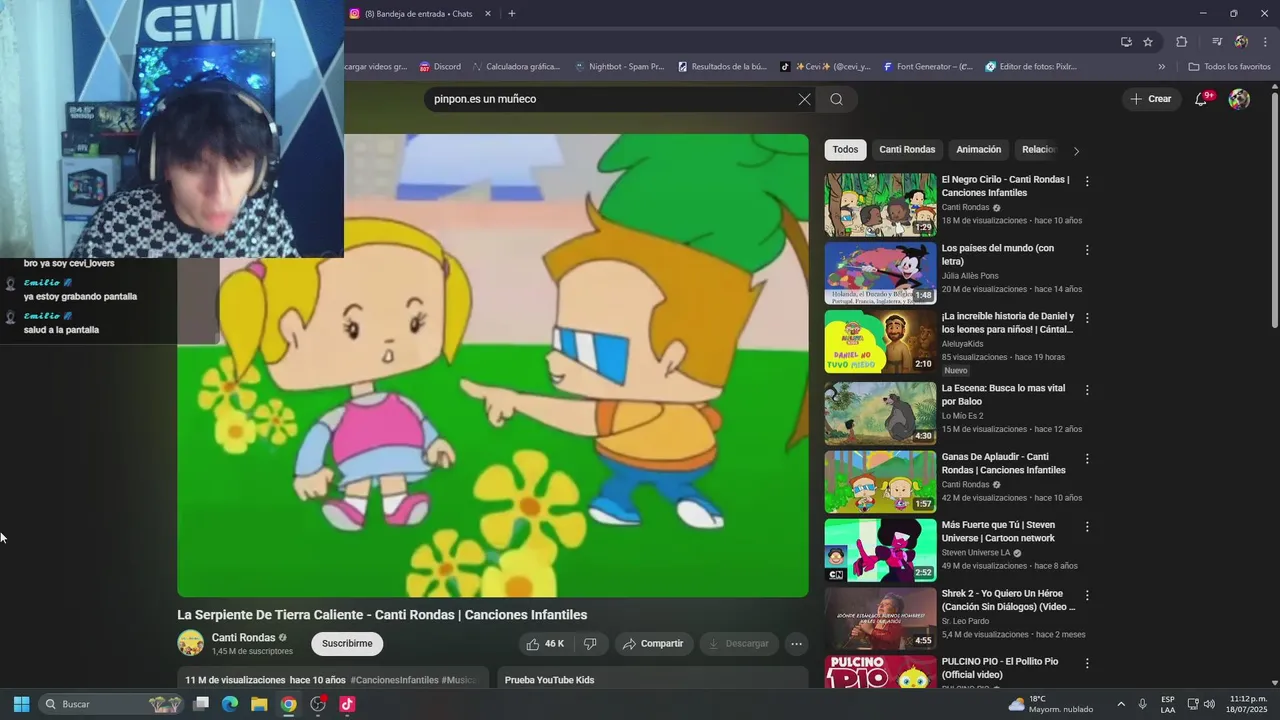Select the Animación filter chip

pyautogui.click(x=978, y=150)
